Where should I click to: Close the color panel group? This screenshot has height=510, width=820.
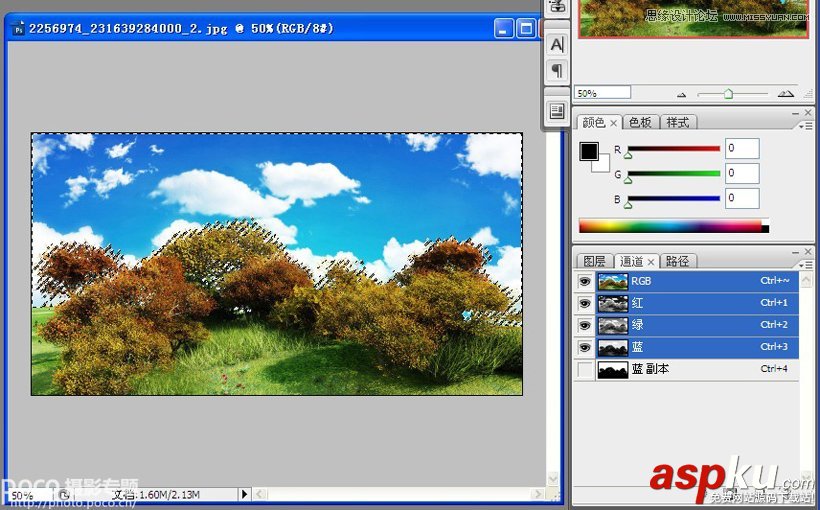point(808,112)
